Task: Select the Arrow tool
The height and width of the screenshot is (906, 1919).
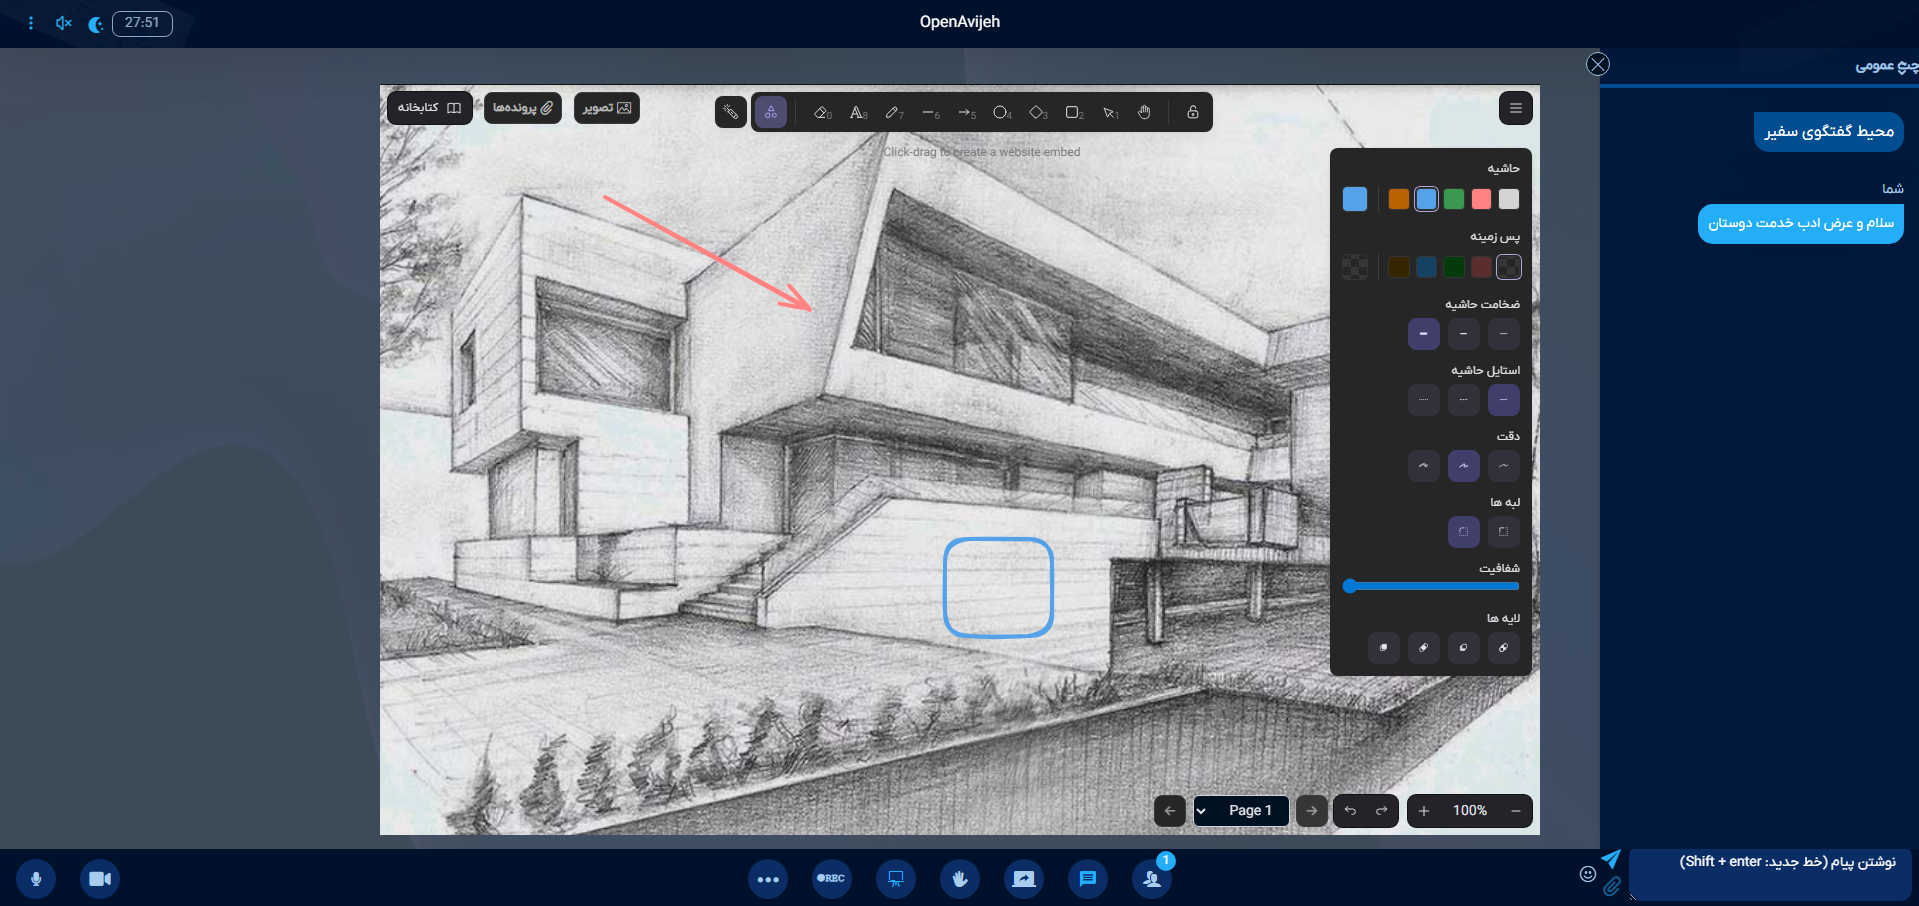Action: point(966,112)
